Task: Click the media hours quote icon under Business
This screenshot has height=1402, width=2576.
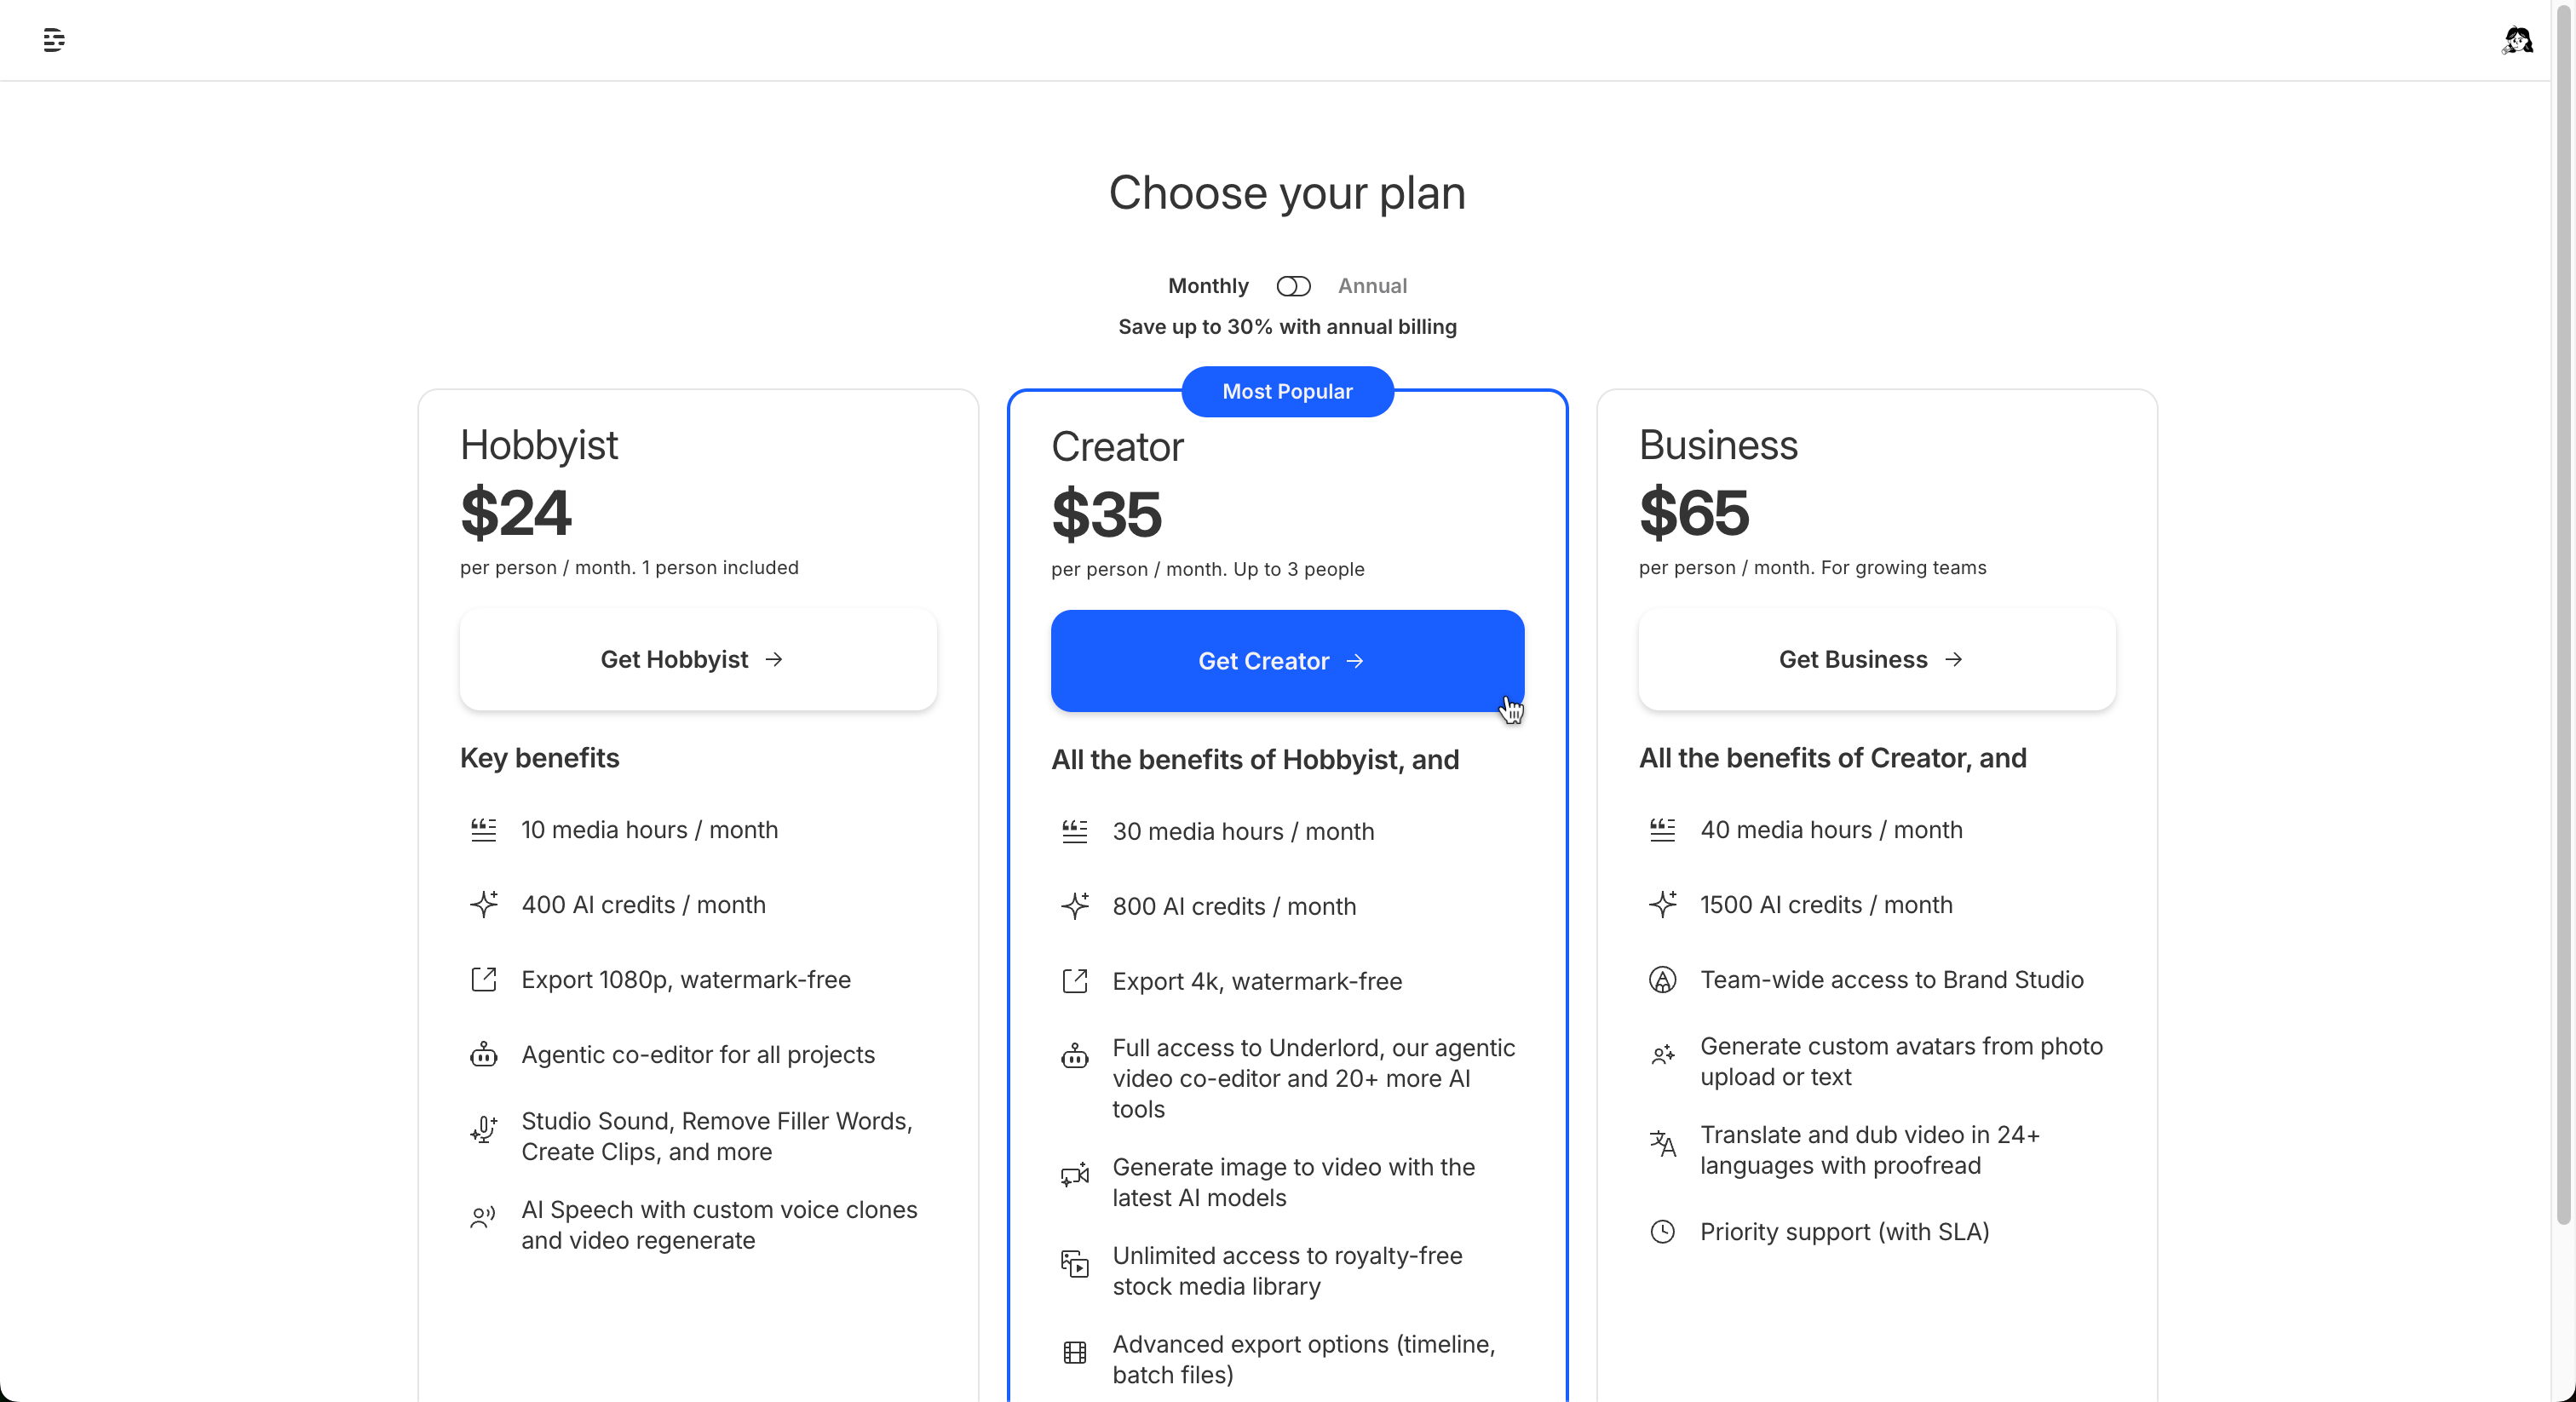Action: pos(1662,830)
